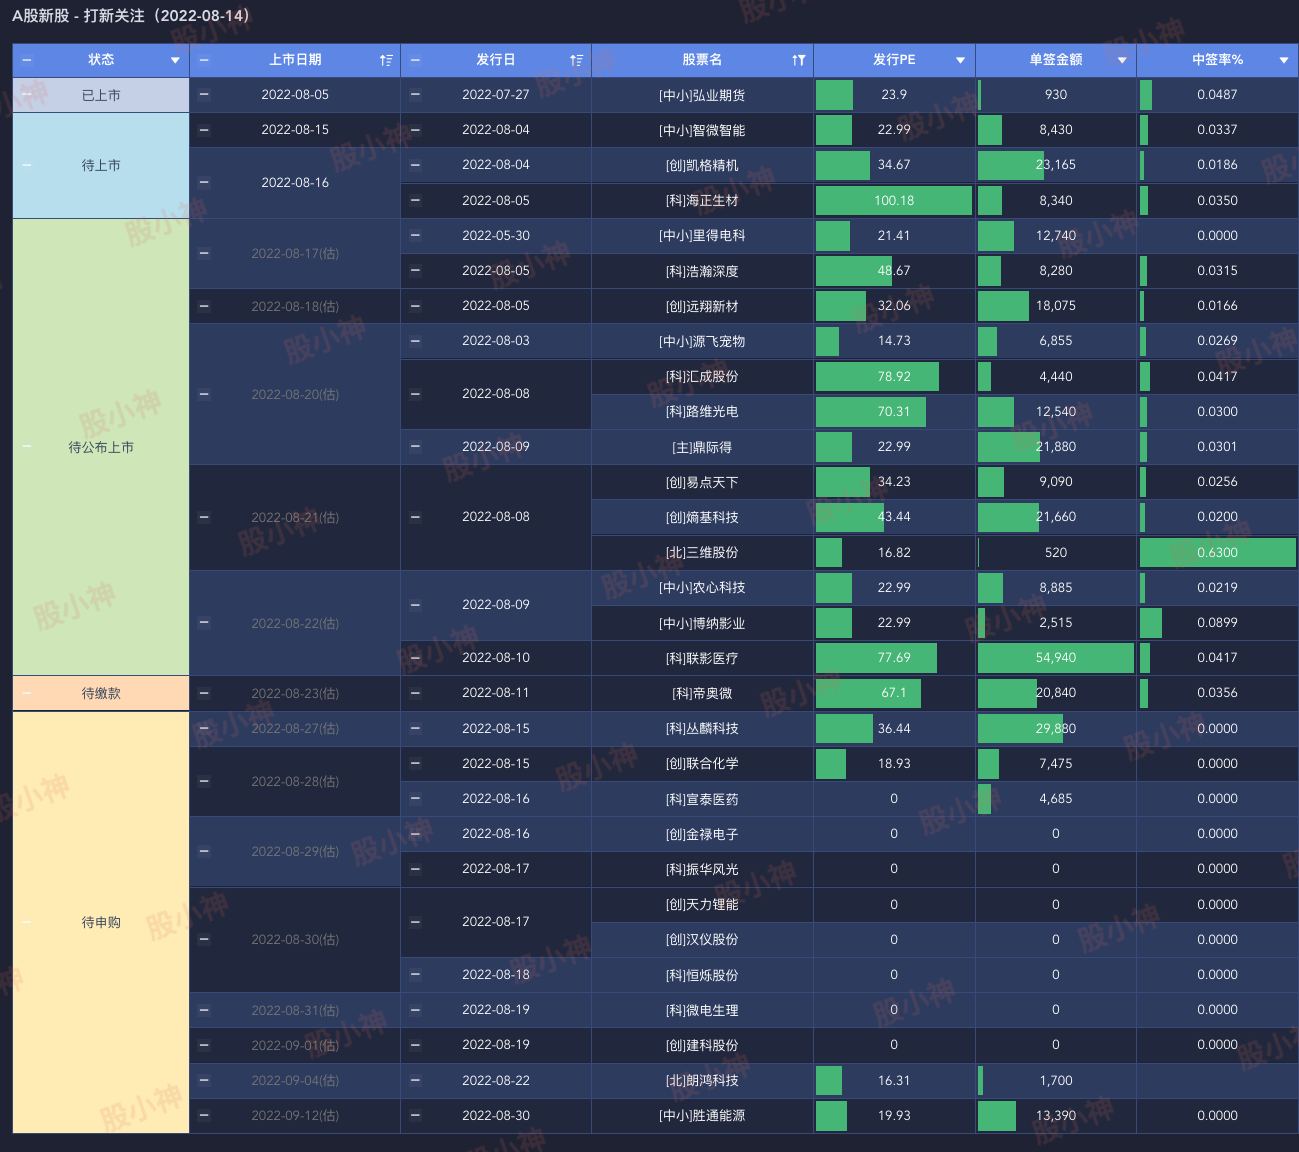Select the 54,940 amount bar for 联影医疗

(1056, 658)
